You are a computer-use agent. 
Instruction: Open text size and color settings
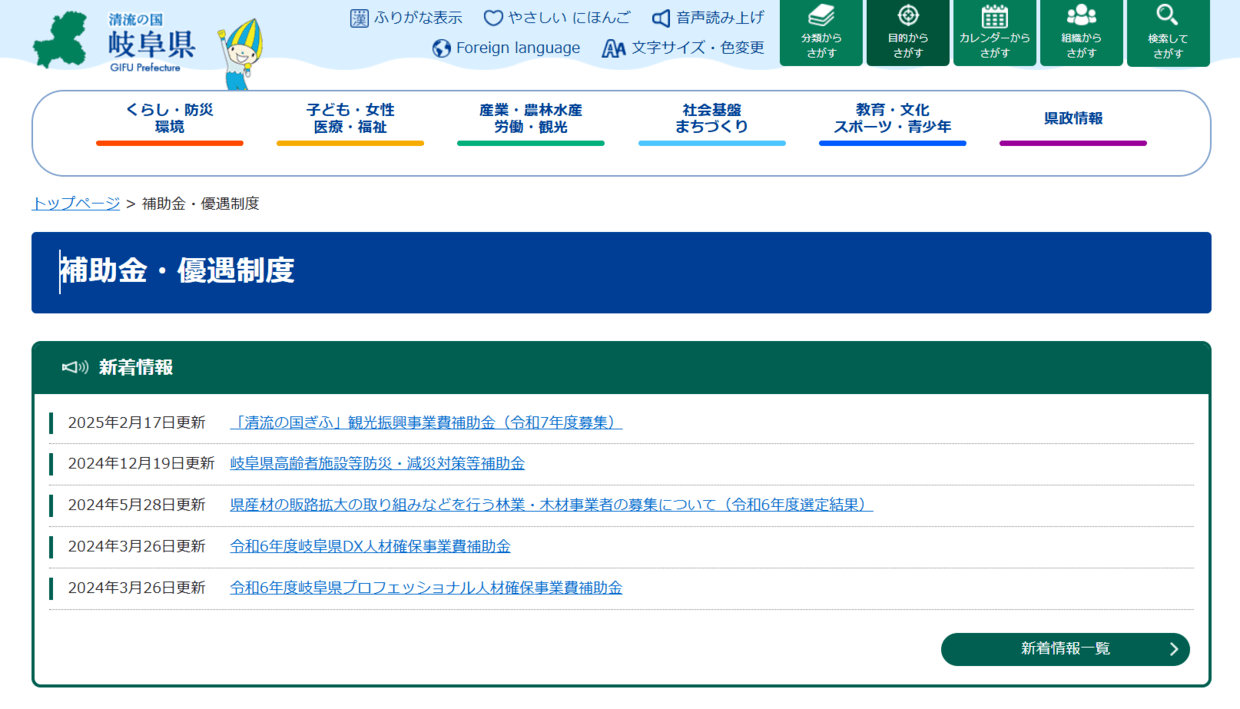pyautogui.click(x=683, y=48)
